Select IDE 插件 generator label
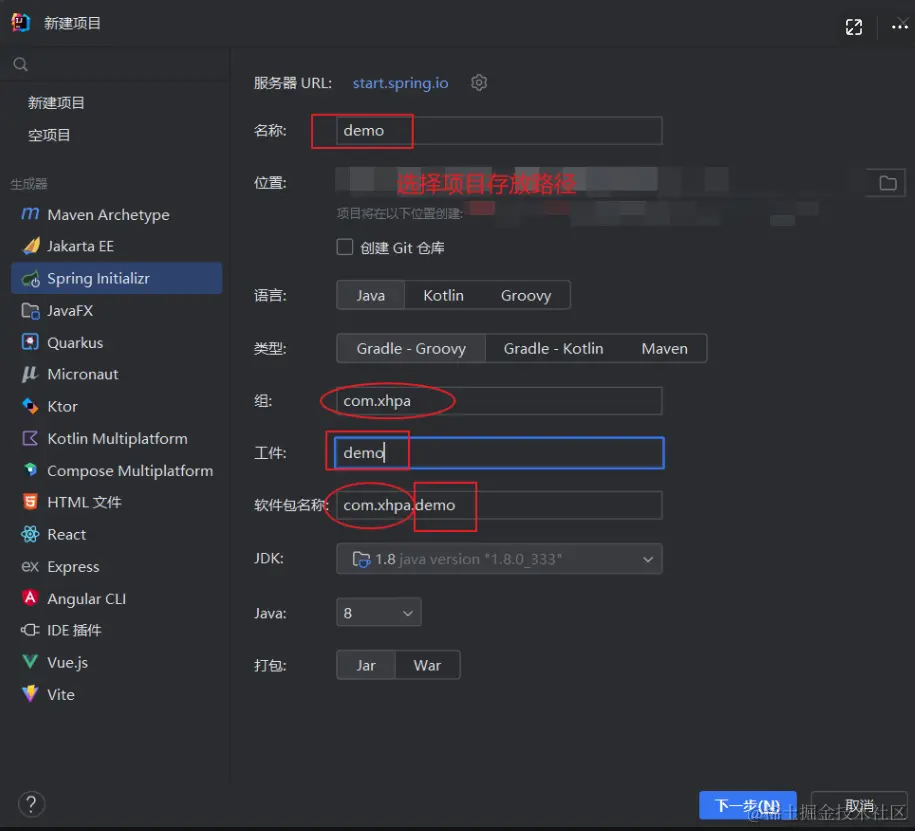 (74, 630)
